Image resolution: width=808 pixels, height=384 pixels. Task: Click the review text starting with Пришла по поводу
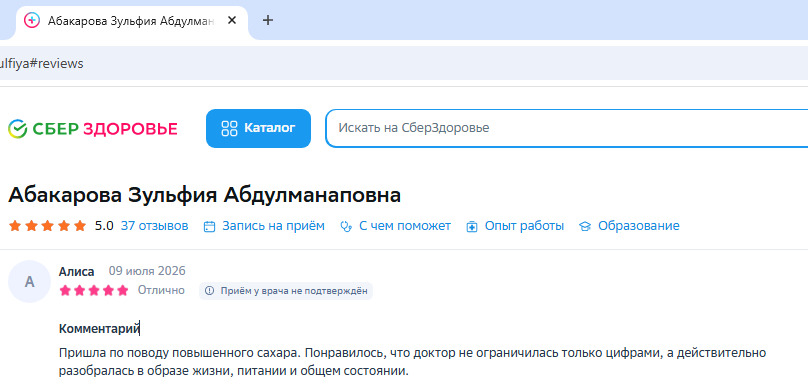point(412,362)
